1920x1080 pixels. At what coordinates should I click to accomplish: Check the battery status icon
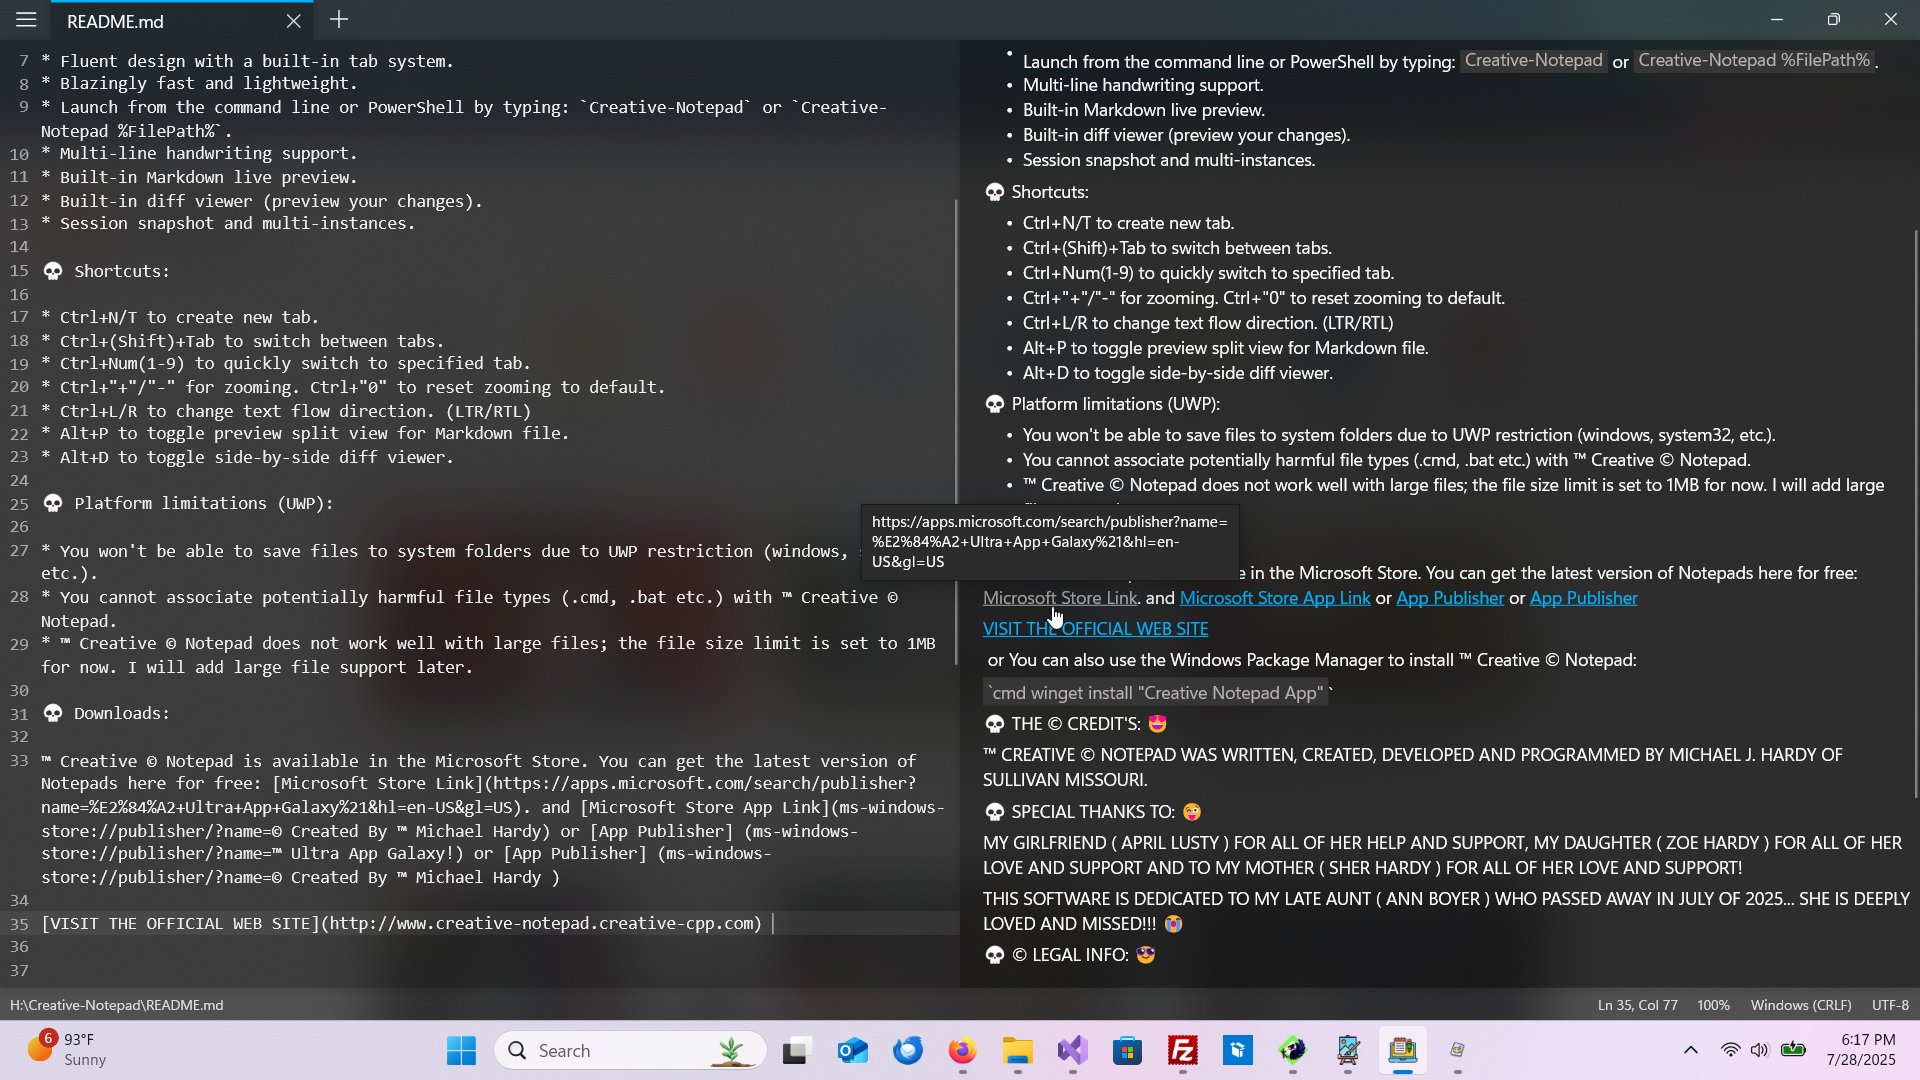1794,1050
